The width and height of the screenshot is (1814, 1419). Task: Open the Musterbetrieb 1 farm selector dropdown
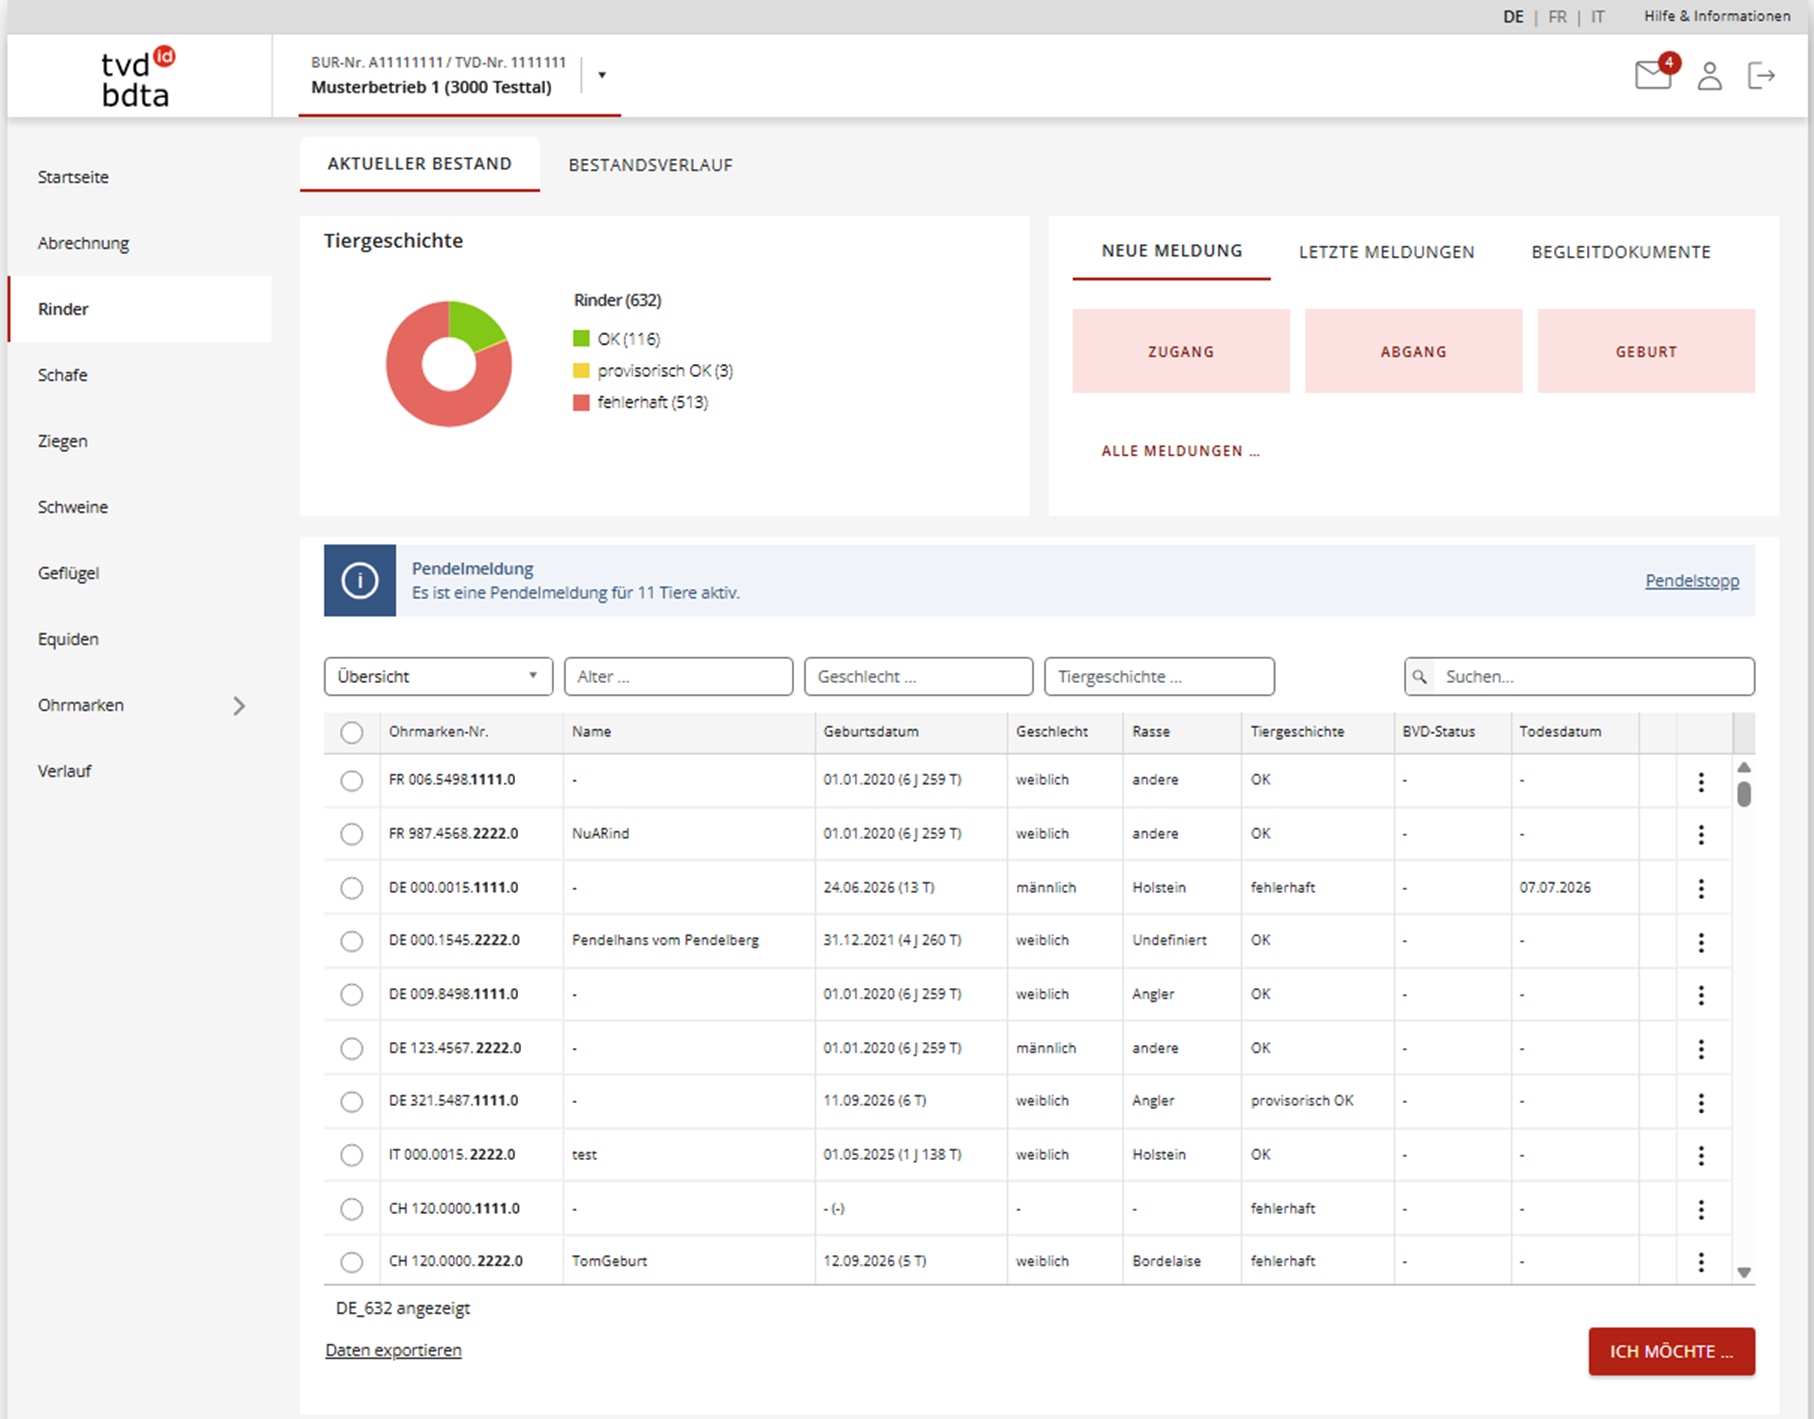point(602,75)
